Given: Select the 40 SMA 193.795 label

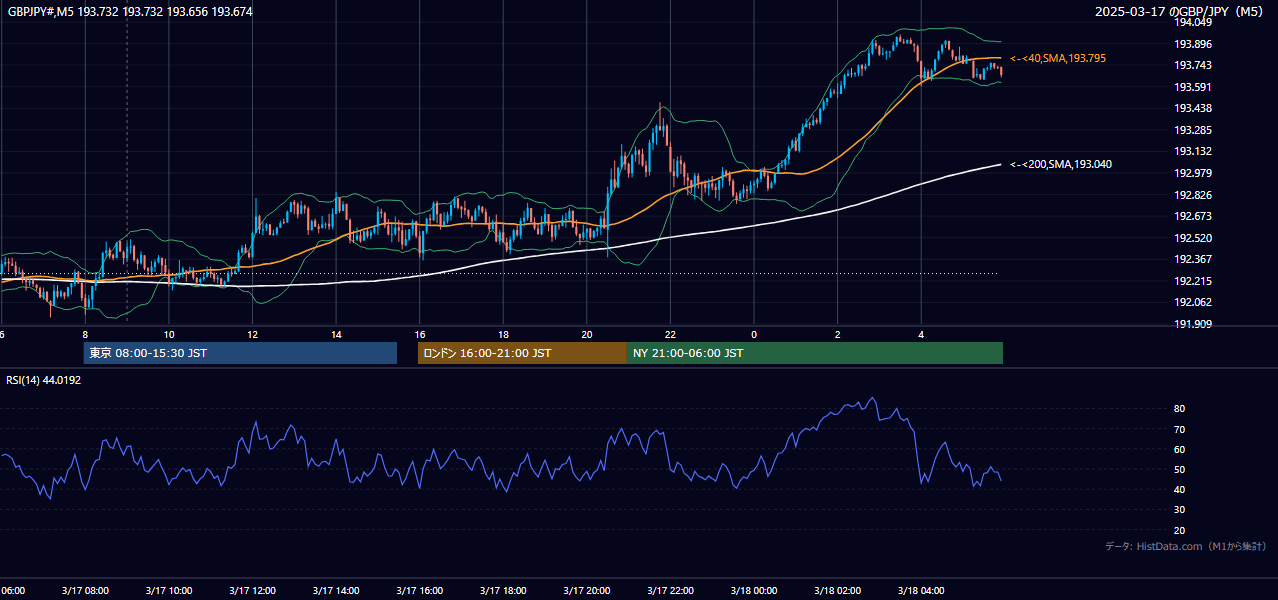Looking at the screenshot, I should pos(1058,59).
